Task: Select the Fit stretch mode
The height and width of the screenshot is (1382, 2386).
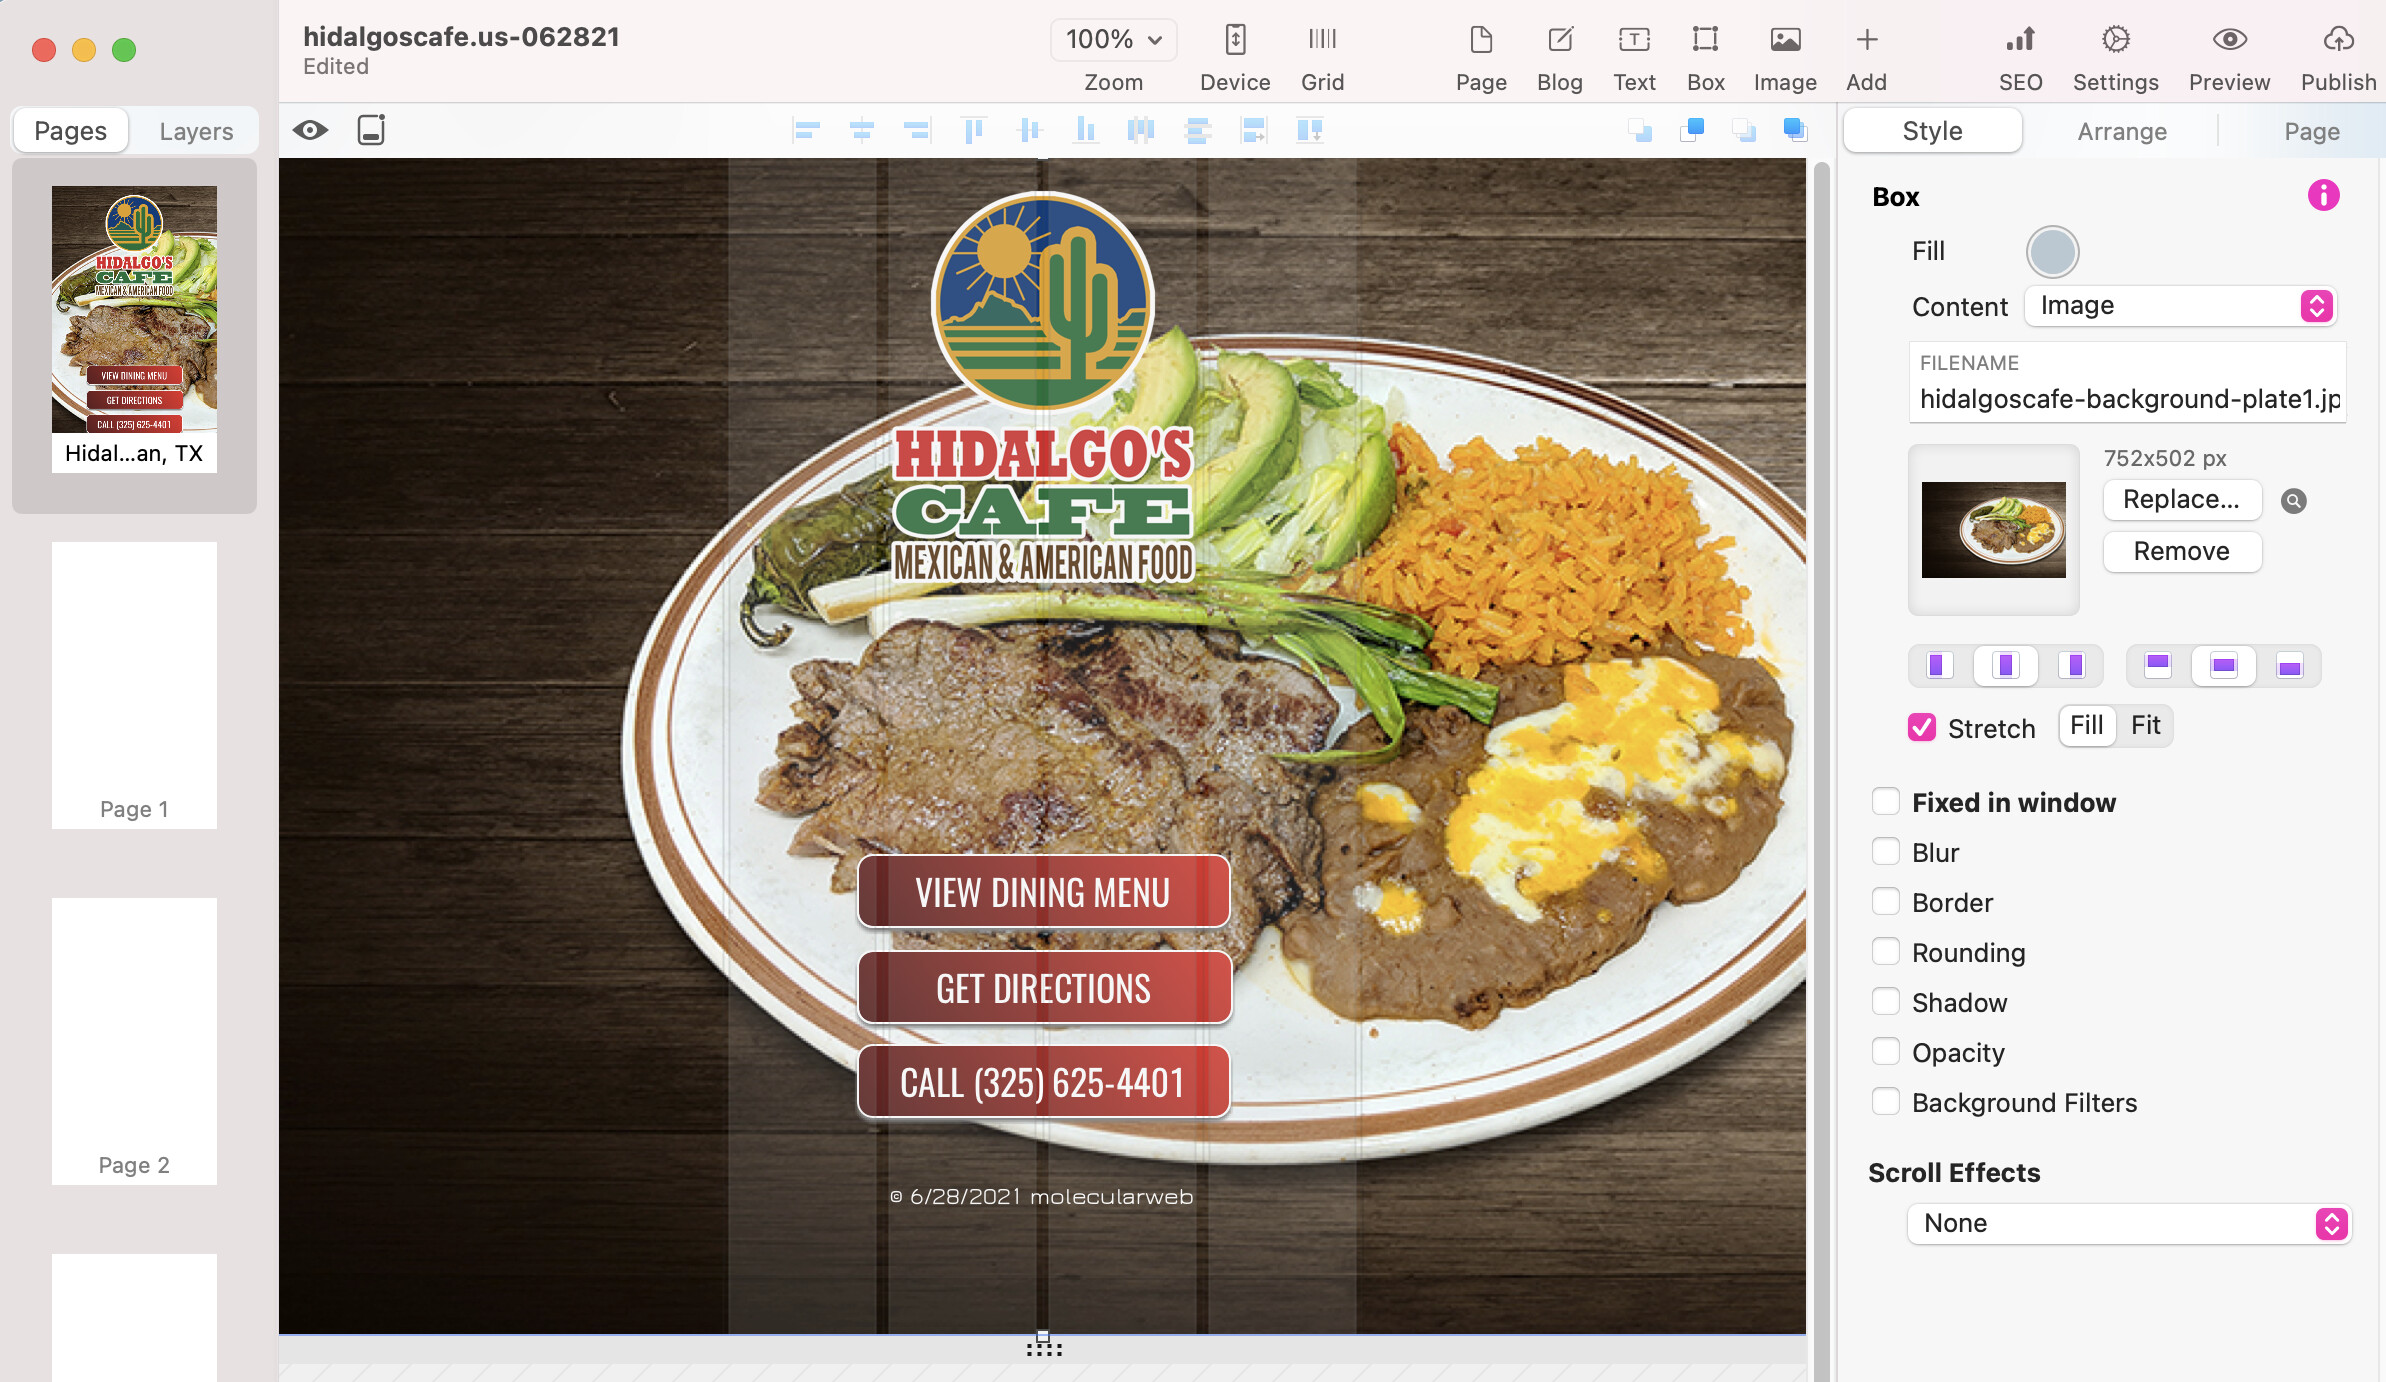Action: 2145,725
